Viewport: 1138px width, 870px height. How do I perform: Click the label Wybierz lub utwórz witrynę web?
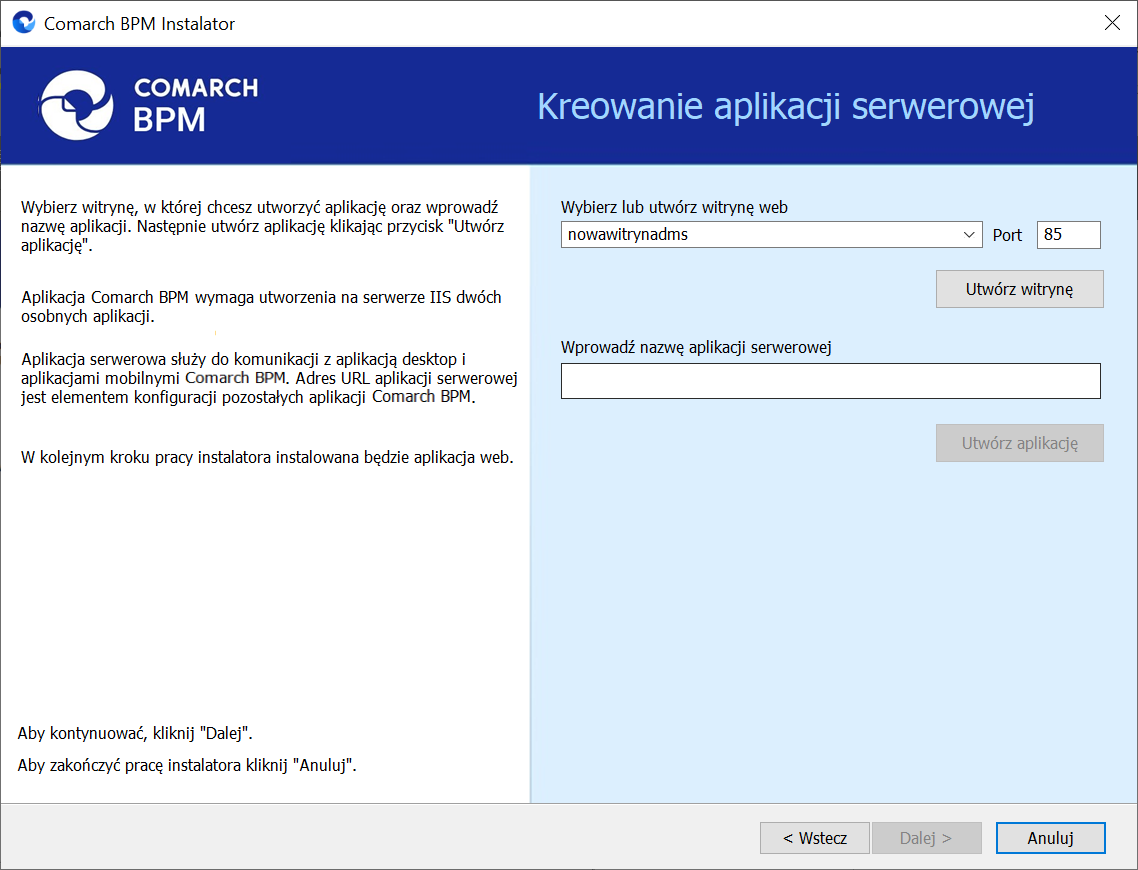(x=674, y=208)
